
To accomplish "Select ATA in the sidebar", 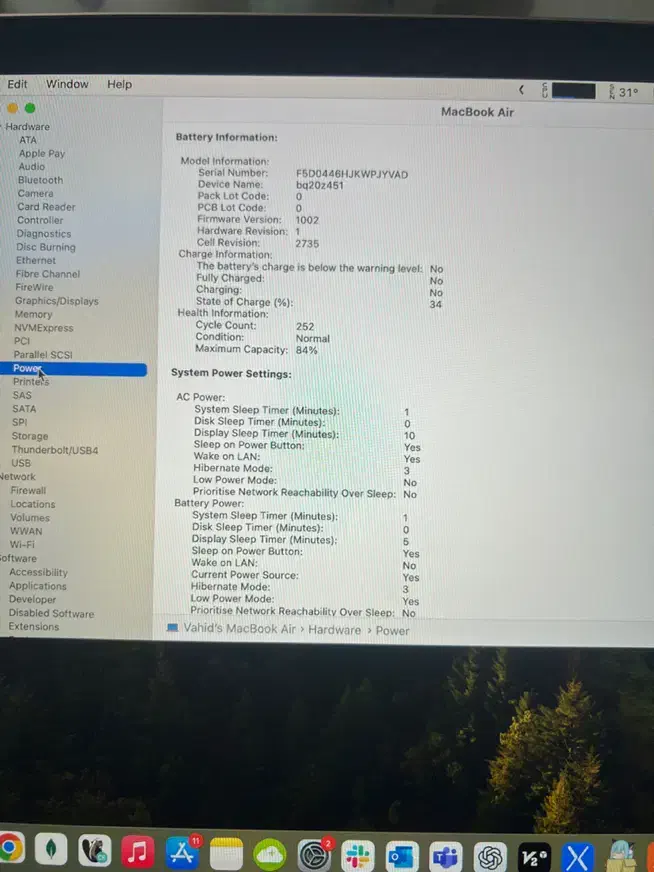I will click(x=28, y=140).
